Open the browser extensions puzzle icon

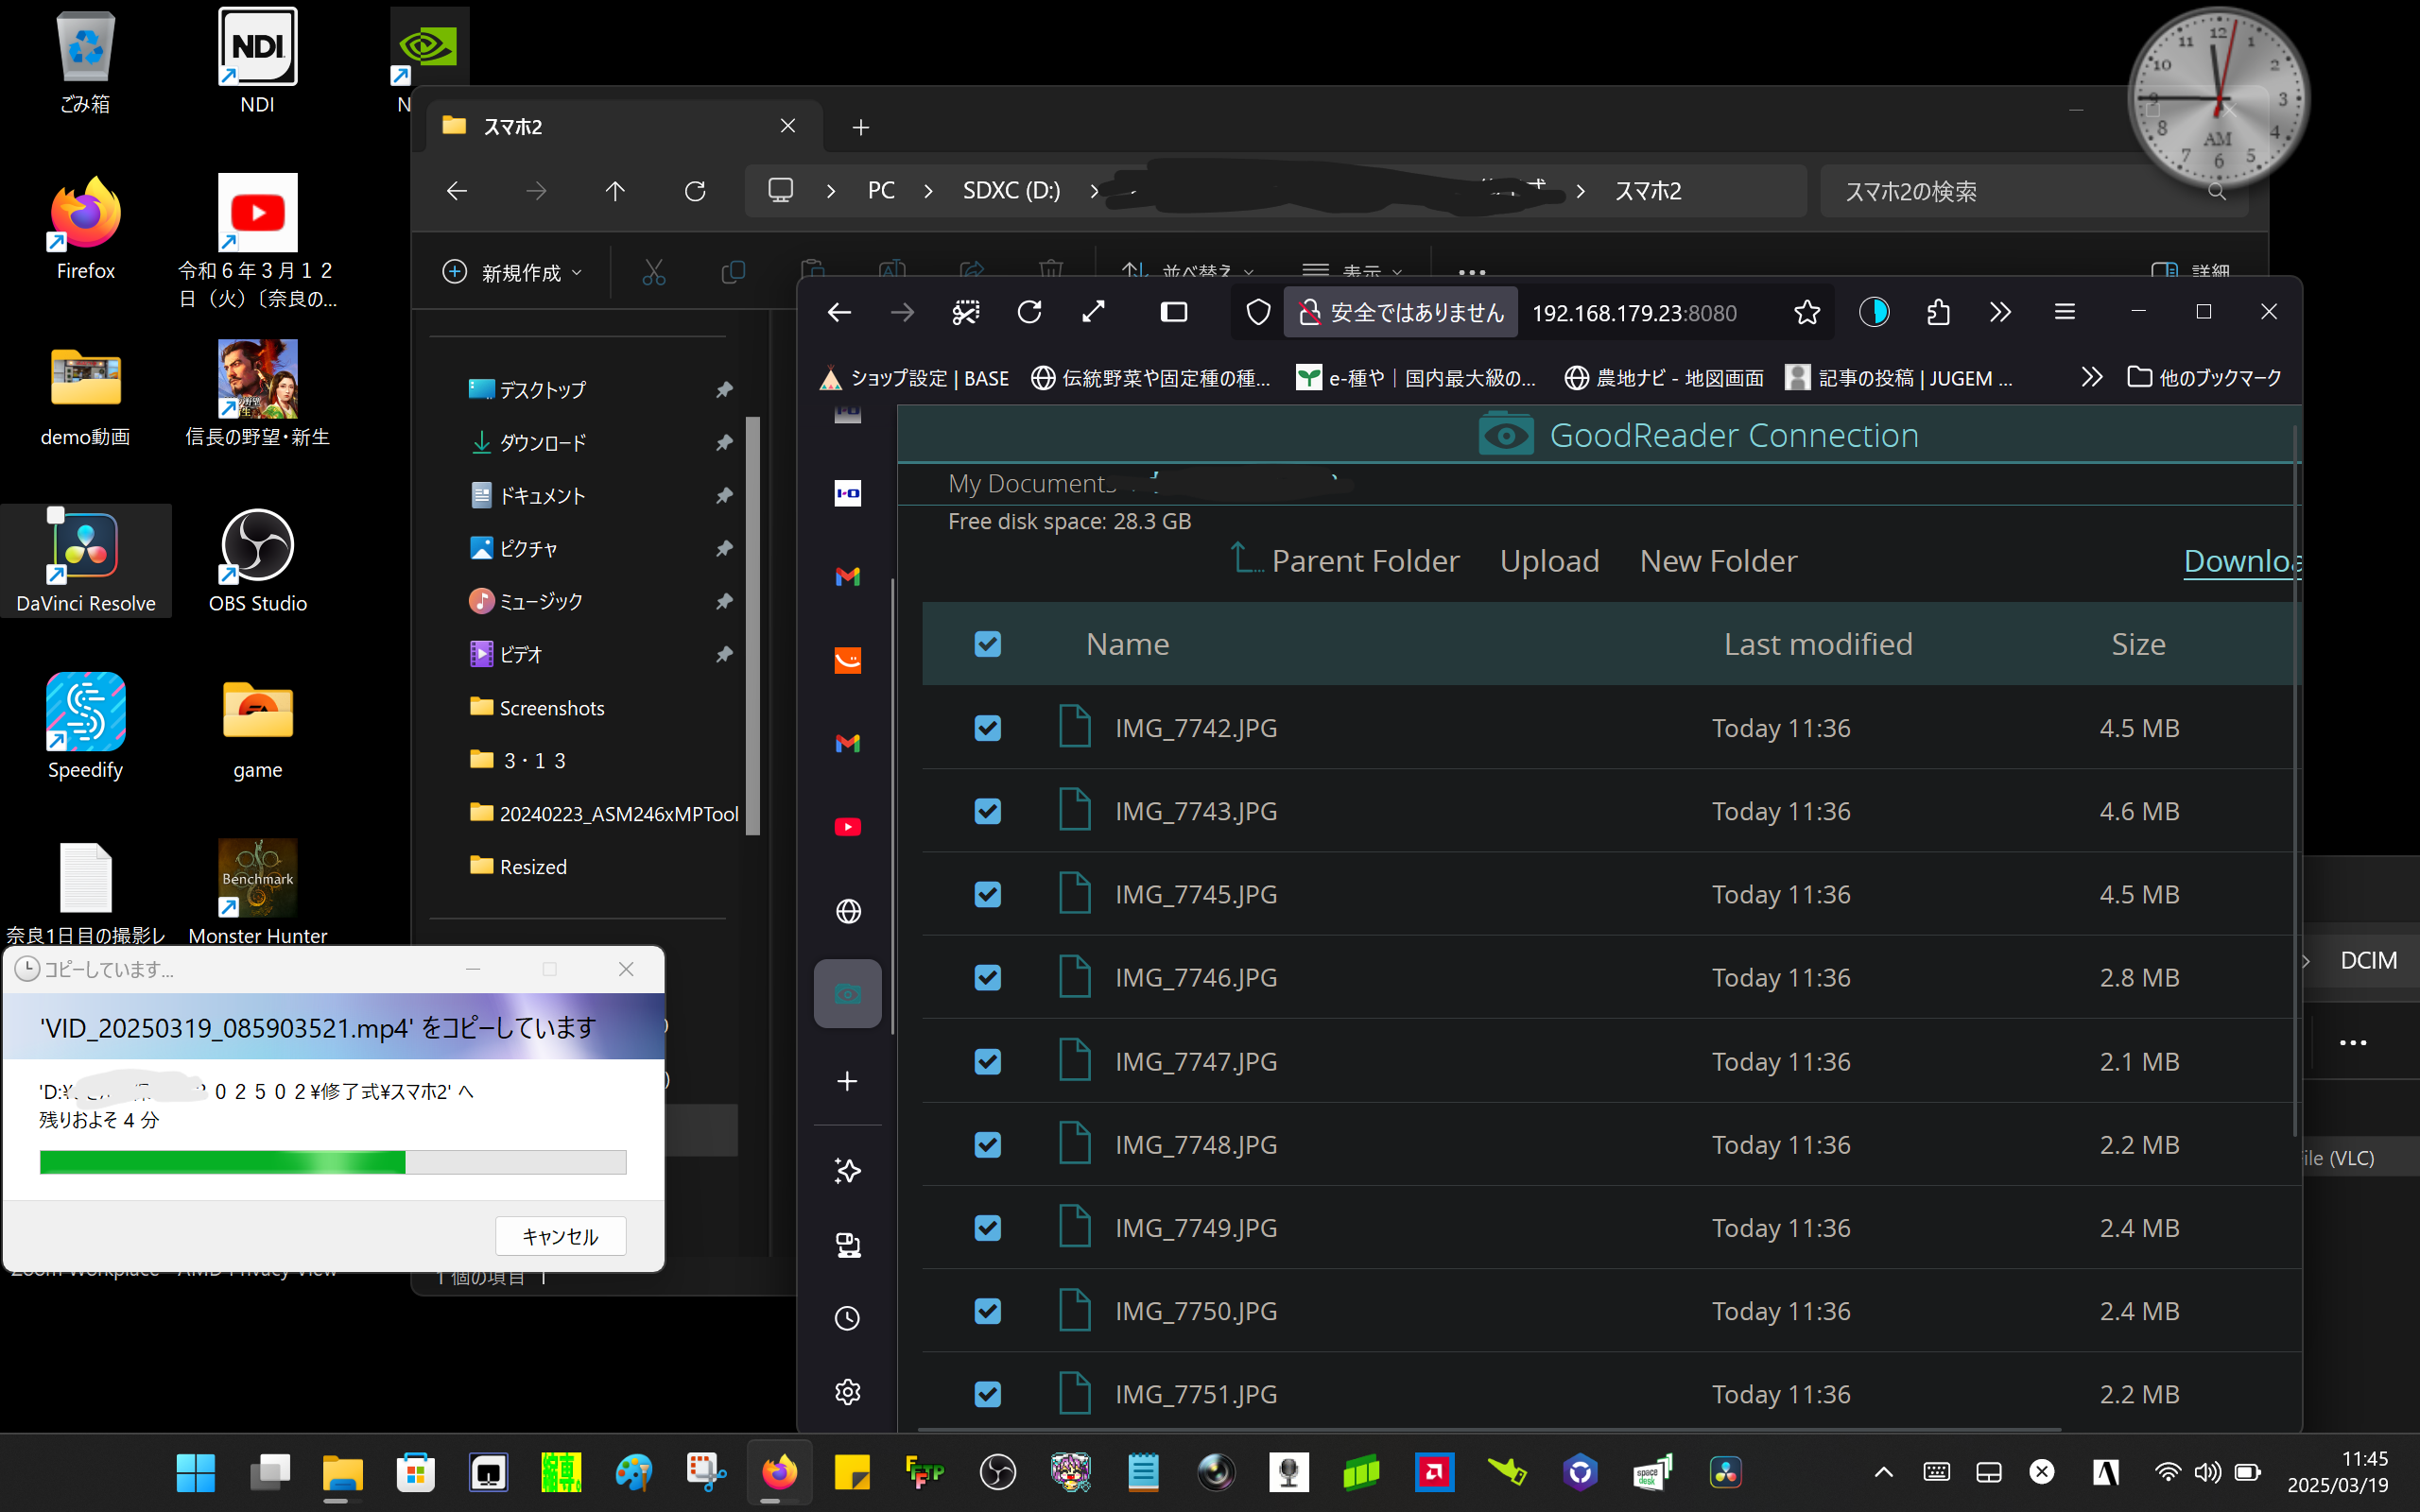[x=1938, y=313]
